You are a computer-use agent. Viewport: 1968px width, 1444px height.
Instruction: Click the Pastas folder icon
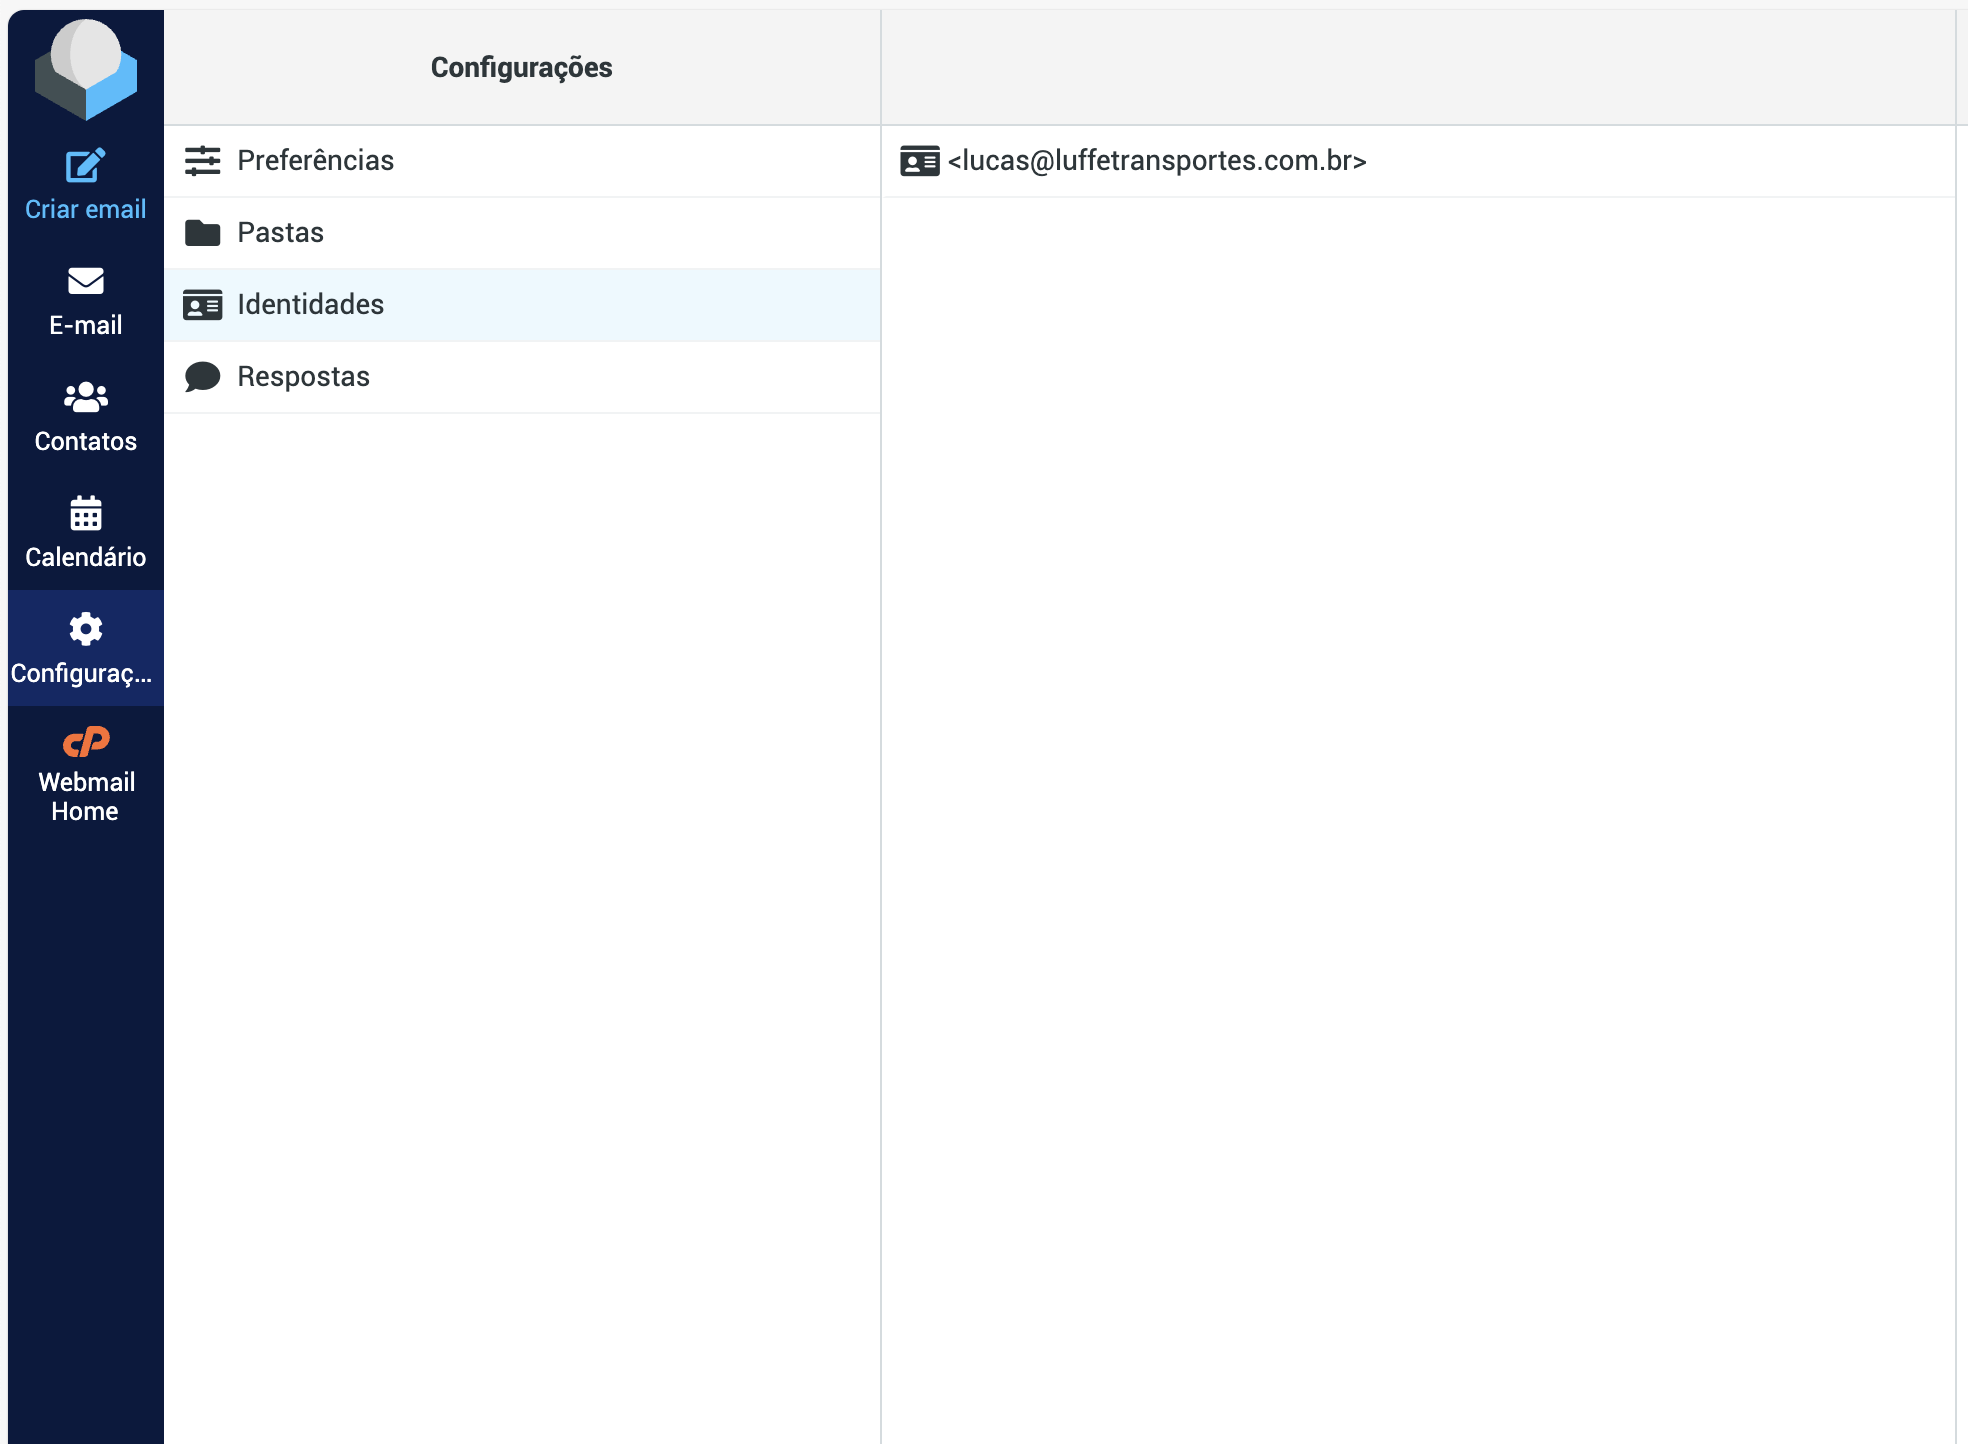point(203,233)
